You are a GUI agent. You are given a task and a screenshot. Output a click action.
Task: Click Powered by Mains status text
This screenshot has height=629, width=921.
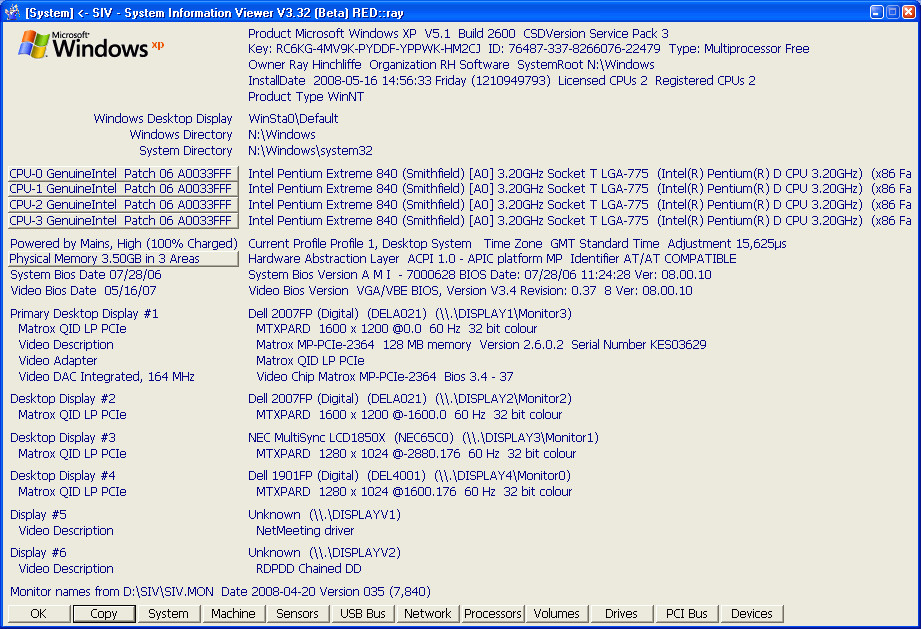123,243
